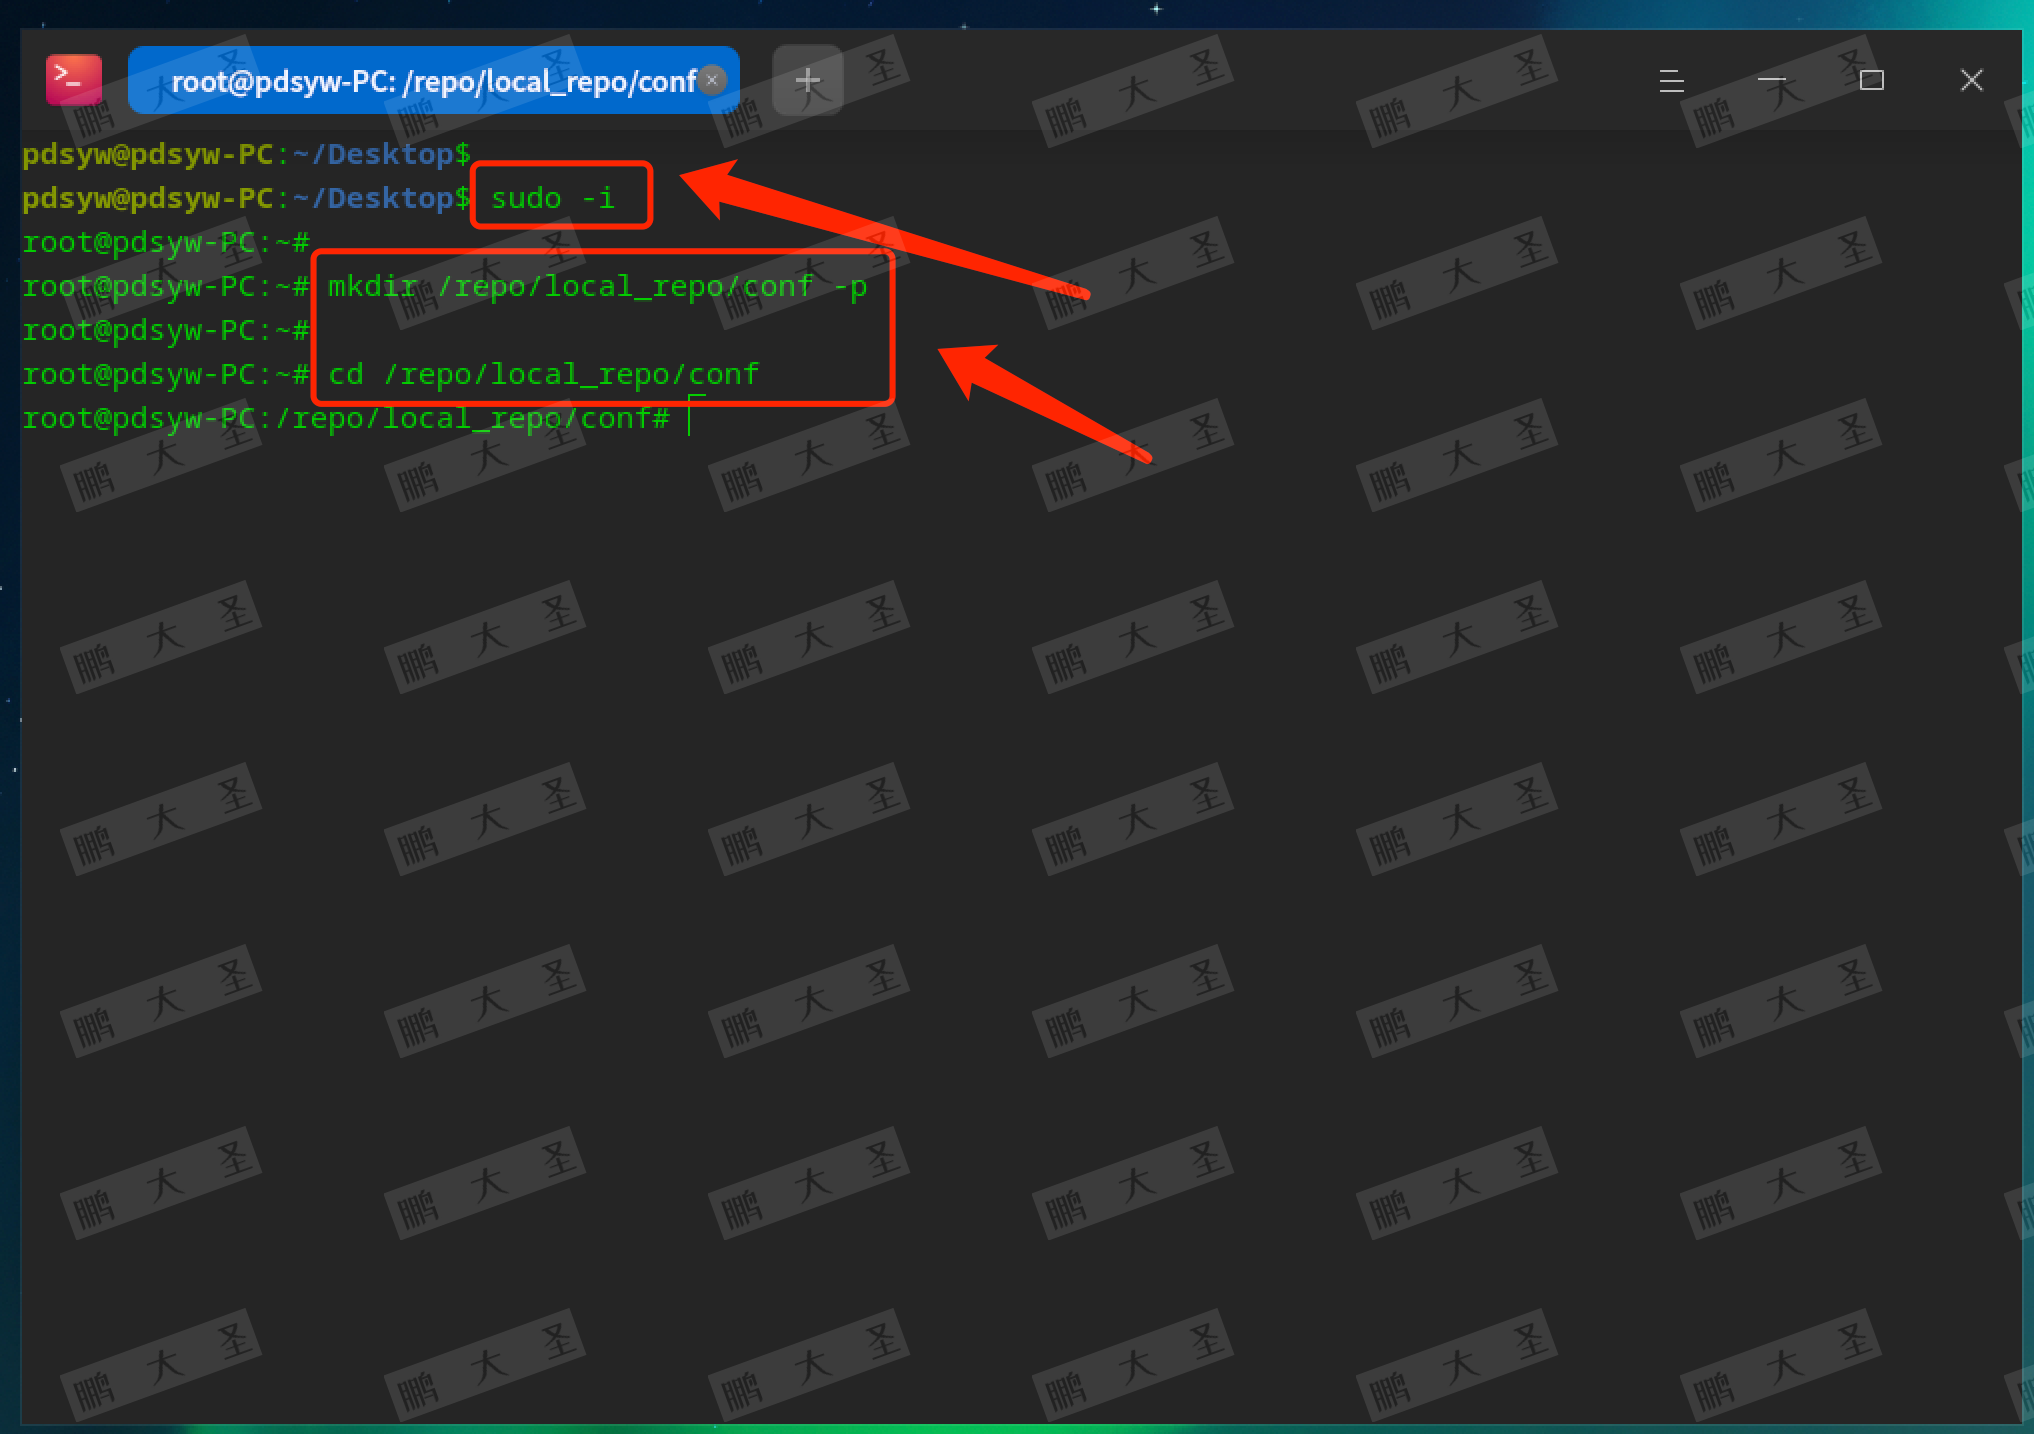This screenshot has width=2034, height=1434.
Task: Close the root@pdsyw-PC terminal tab
Action: pos(712,80)
